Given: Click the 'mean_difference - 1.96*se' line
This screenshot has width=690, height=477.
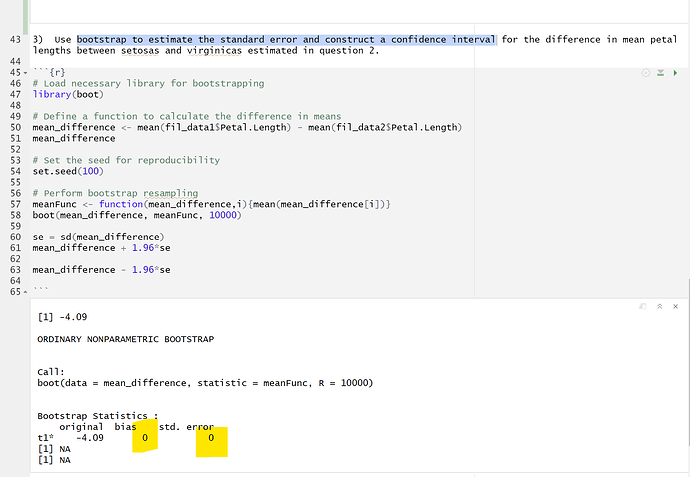Looking at the screenshot, I should click(101, 270).
